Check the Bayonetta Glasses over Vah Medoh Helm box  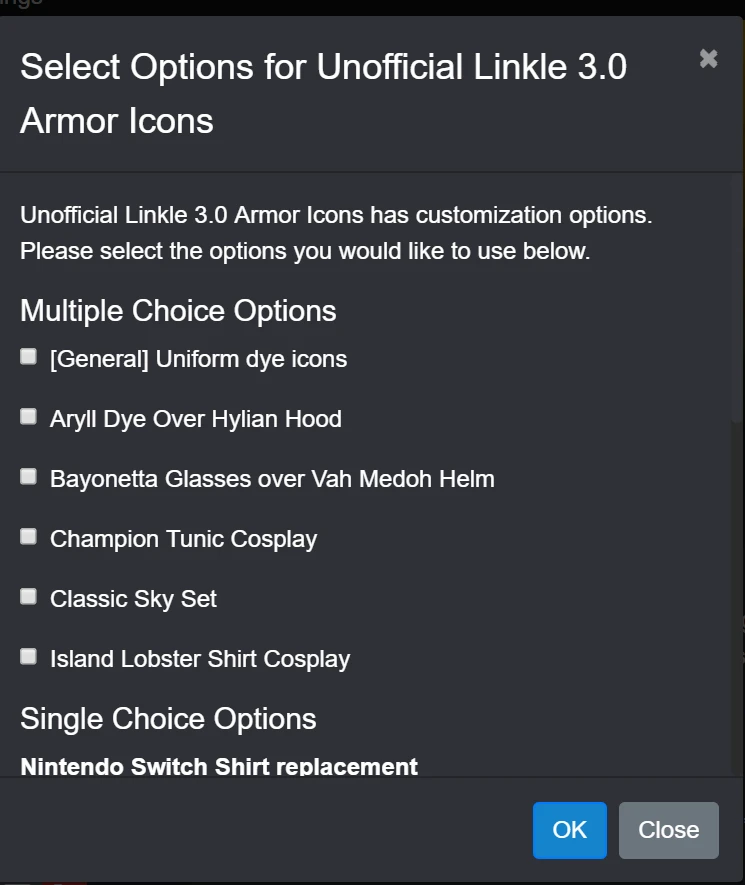pos(29,477)
